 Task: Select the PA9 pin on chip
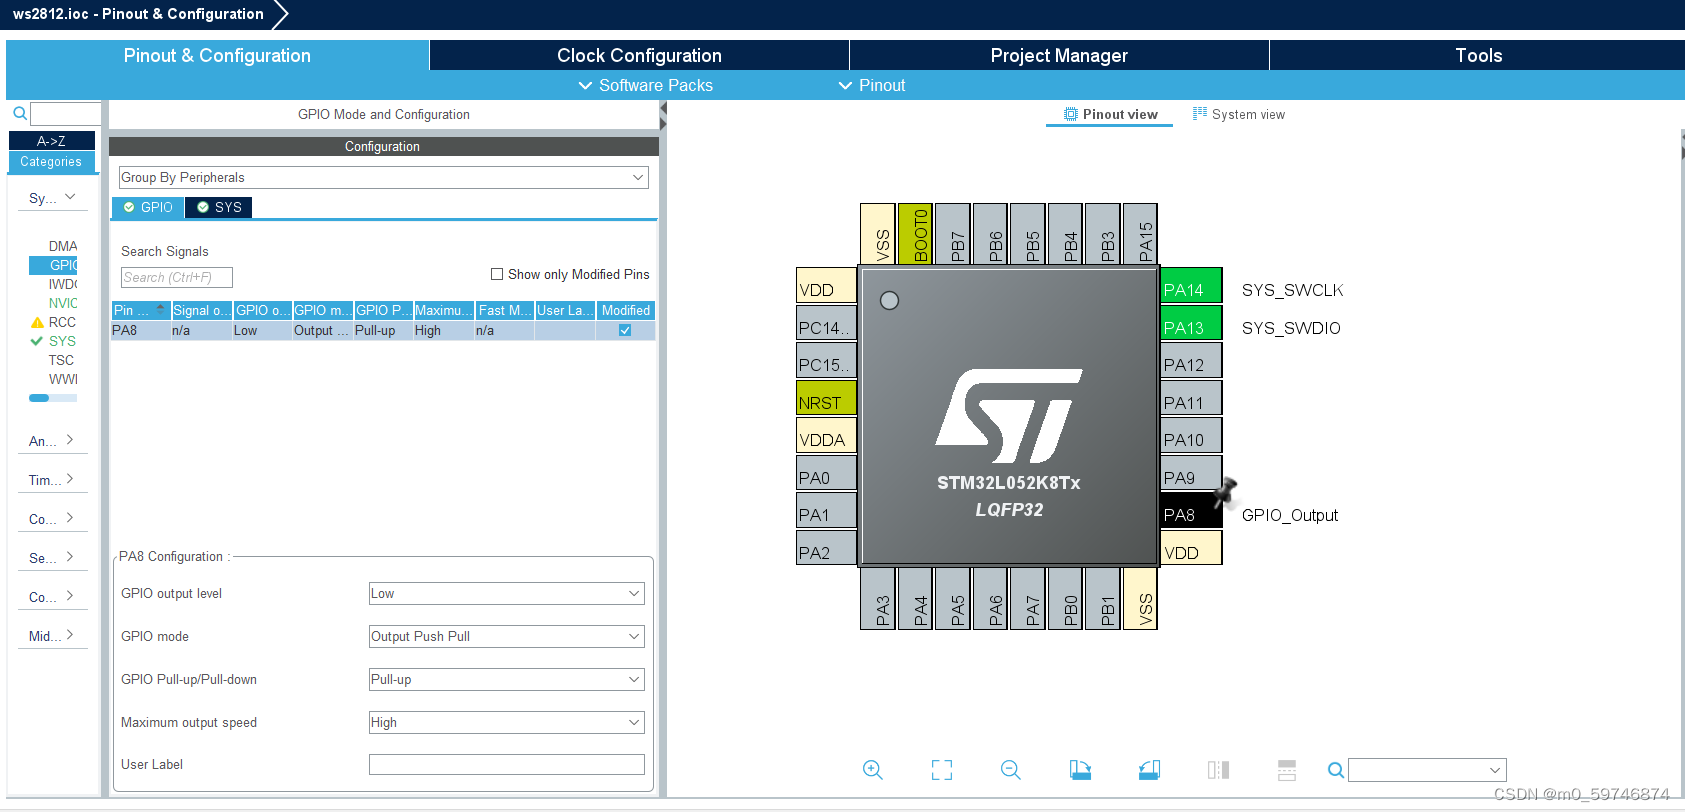(1191, 473)
